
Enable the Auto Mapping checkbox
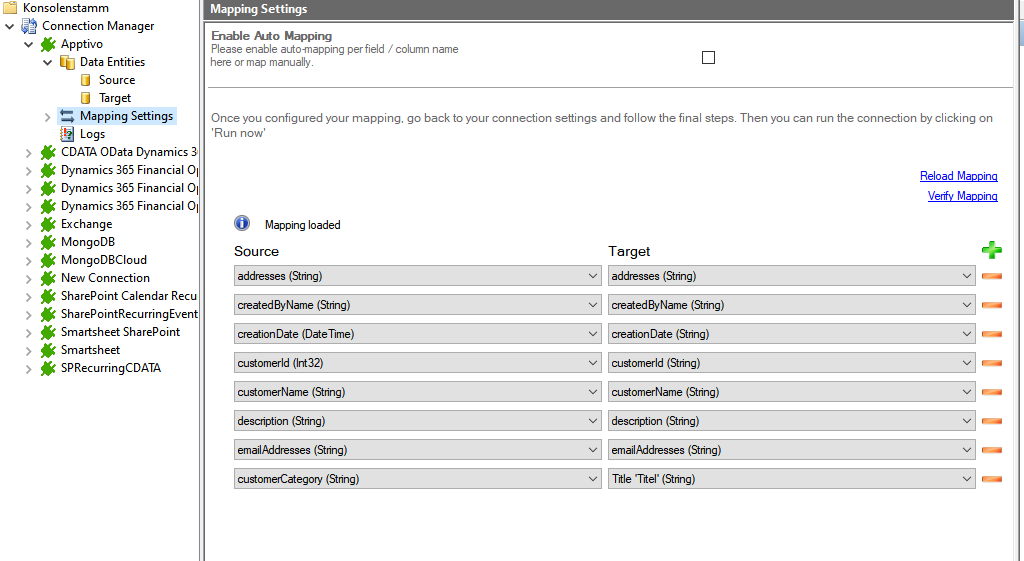point(708,58)
